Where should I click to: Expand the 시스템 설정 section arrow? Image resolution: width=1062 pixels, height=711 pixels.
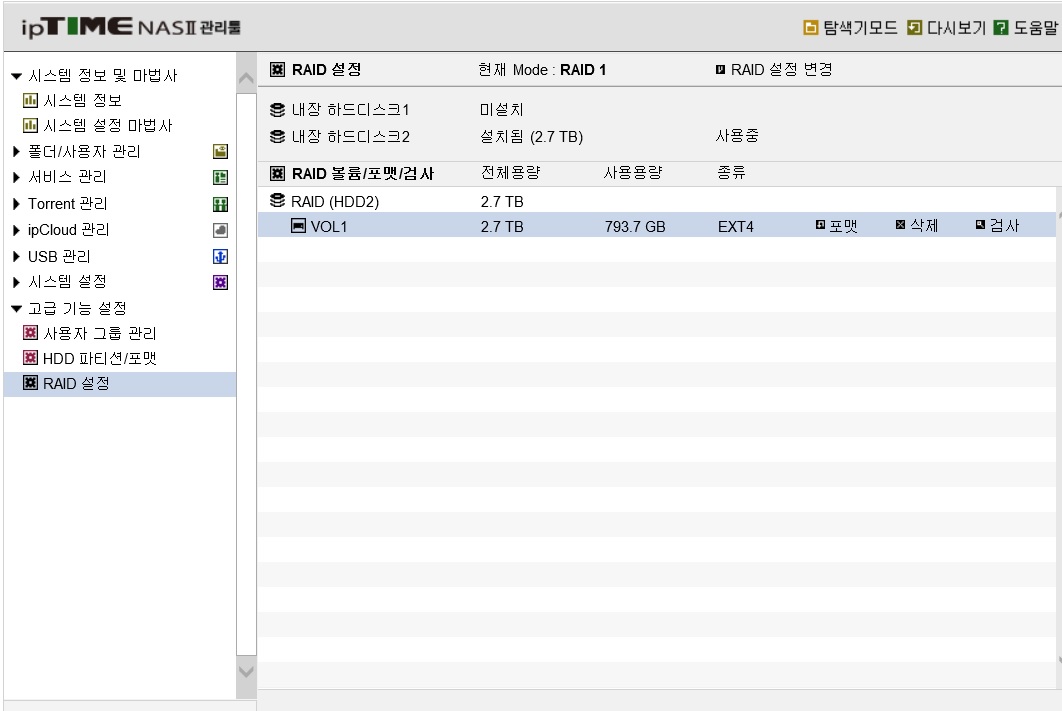[16, 282]
